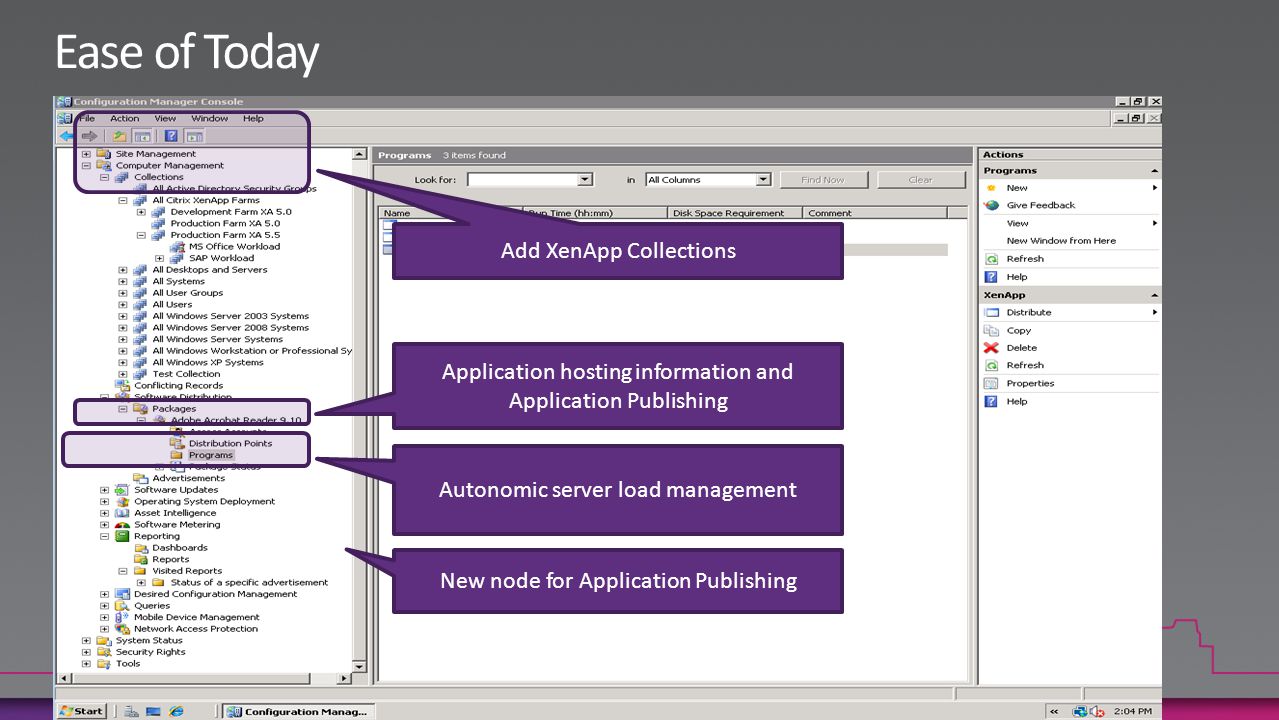
Task: Click the Disk Space Requirement column header
Action: pos(735,213)
